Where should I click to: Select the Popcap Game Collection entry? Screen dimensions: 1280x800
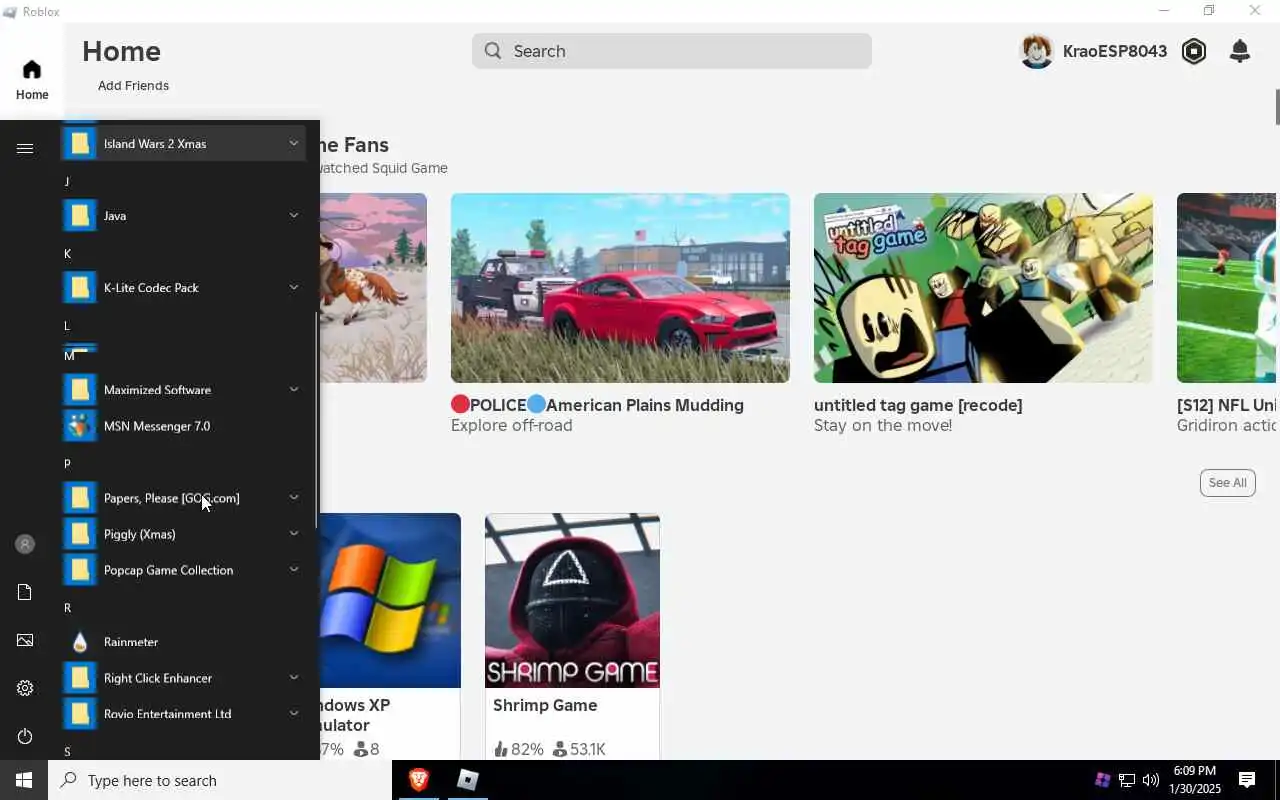tap(185, 570)
